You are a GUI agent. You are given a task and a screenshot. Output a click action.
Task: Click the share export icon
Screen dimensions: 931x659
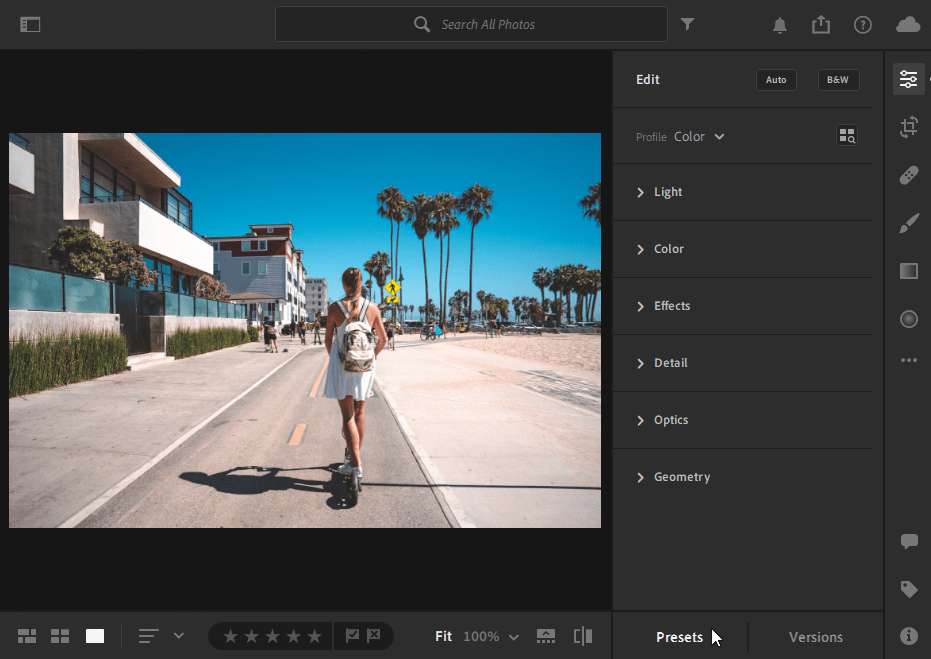click(821, 24)
